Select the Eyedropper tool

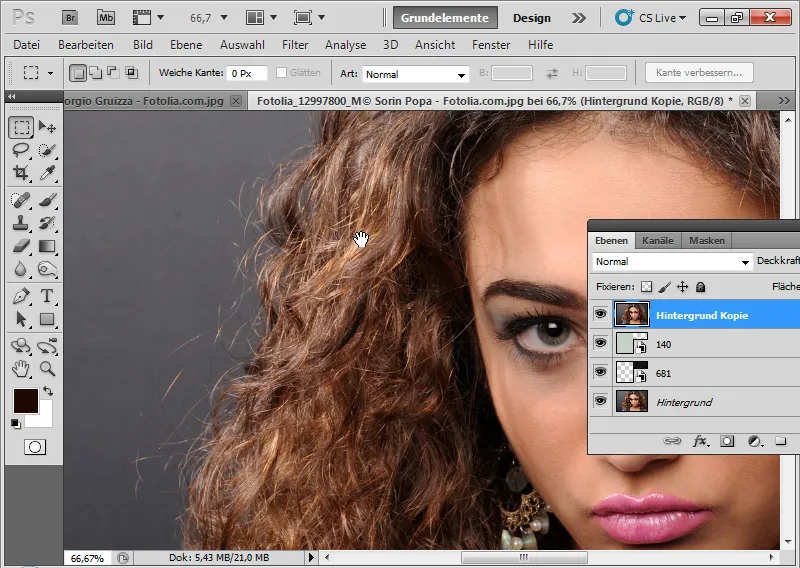click(x=47, y=172)
